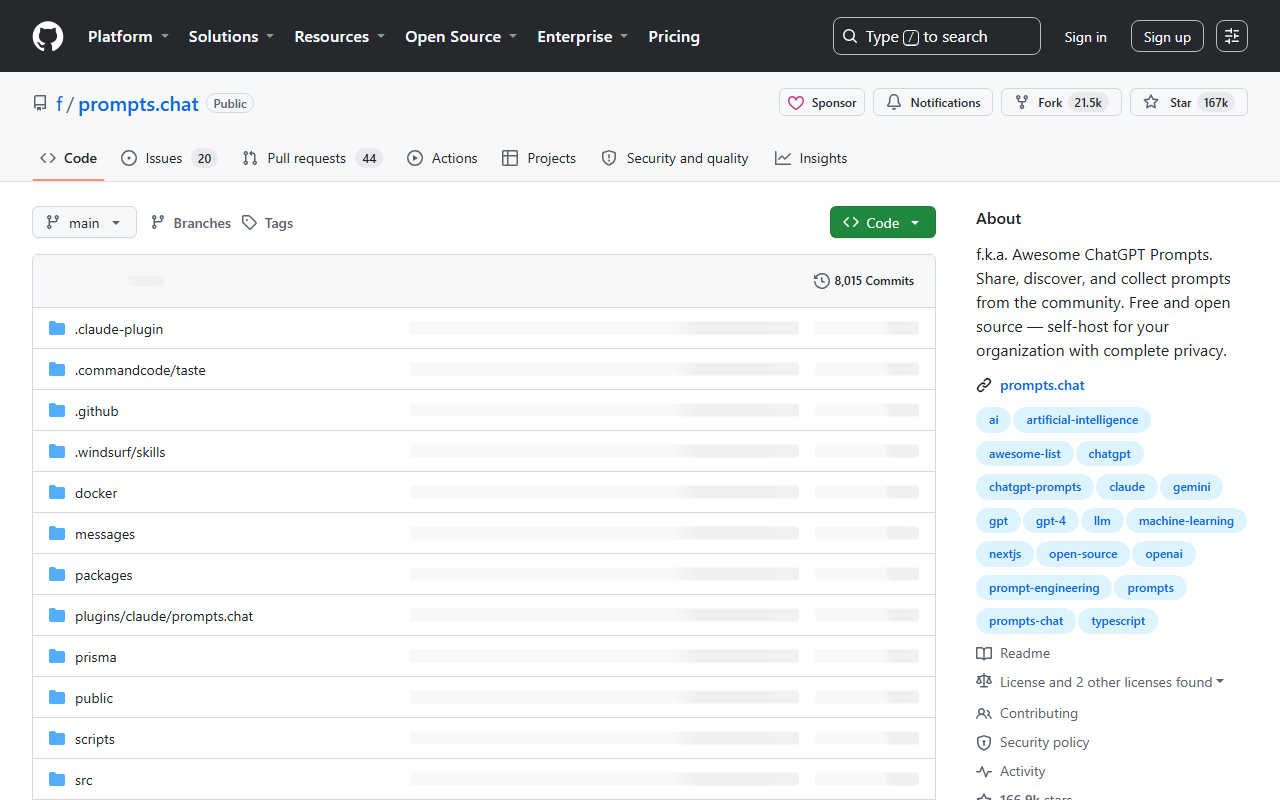
Task: Open the Projects tab
Action: click(539, 158)
